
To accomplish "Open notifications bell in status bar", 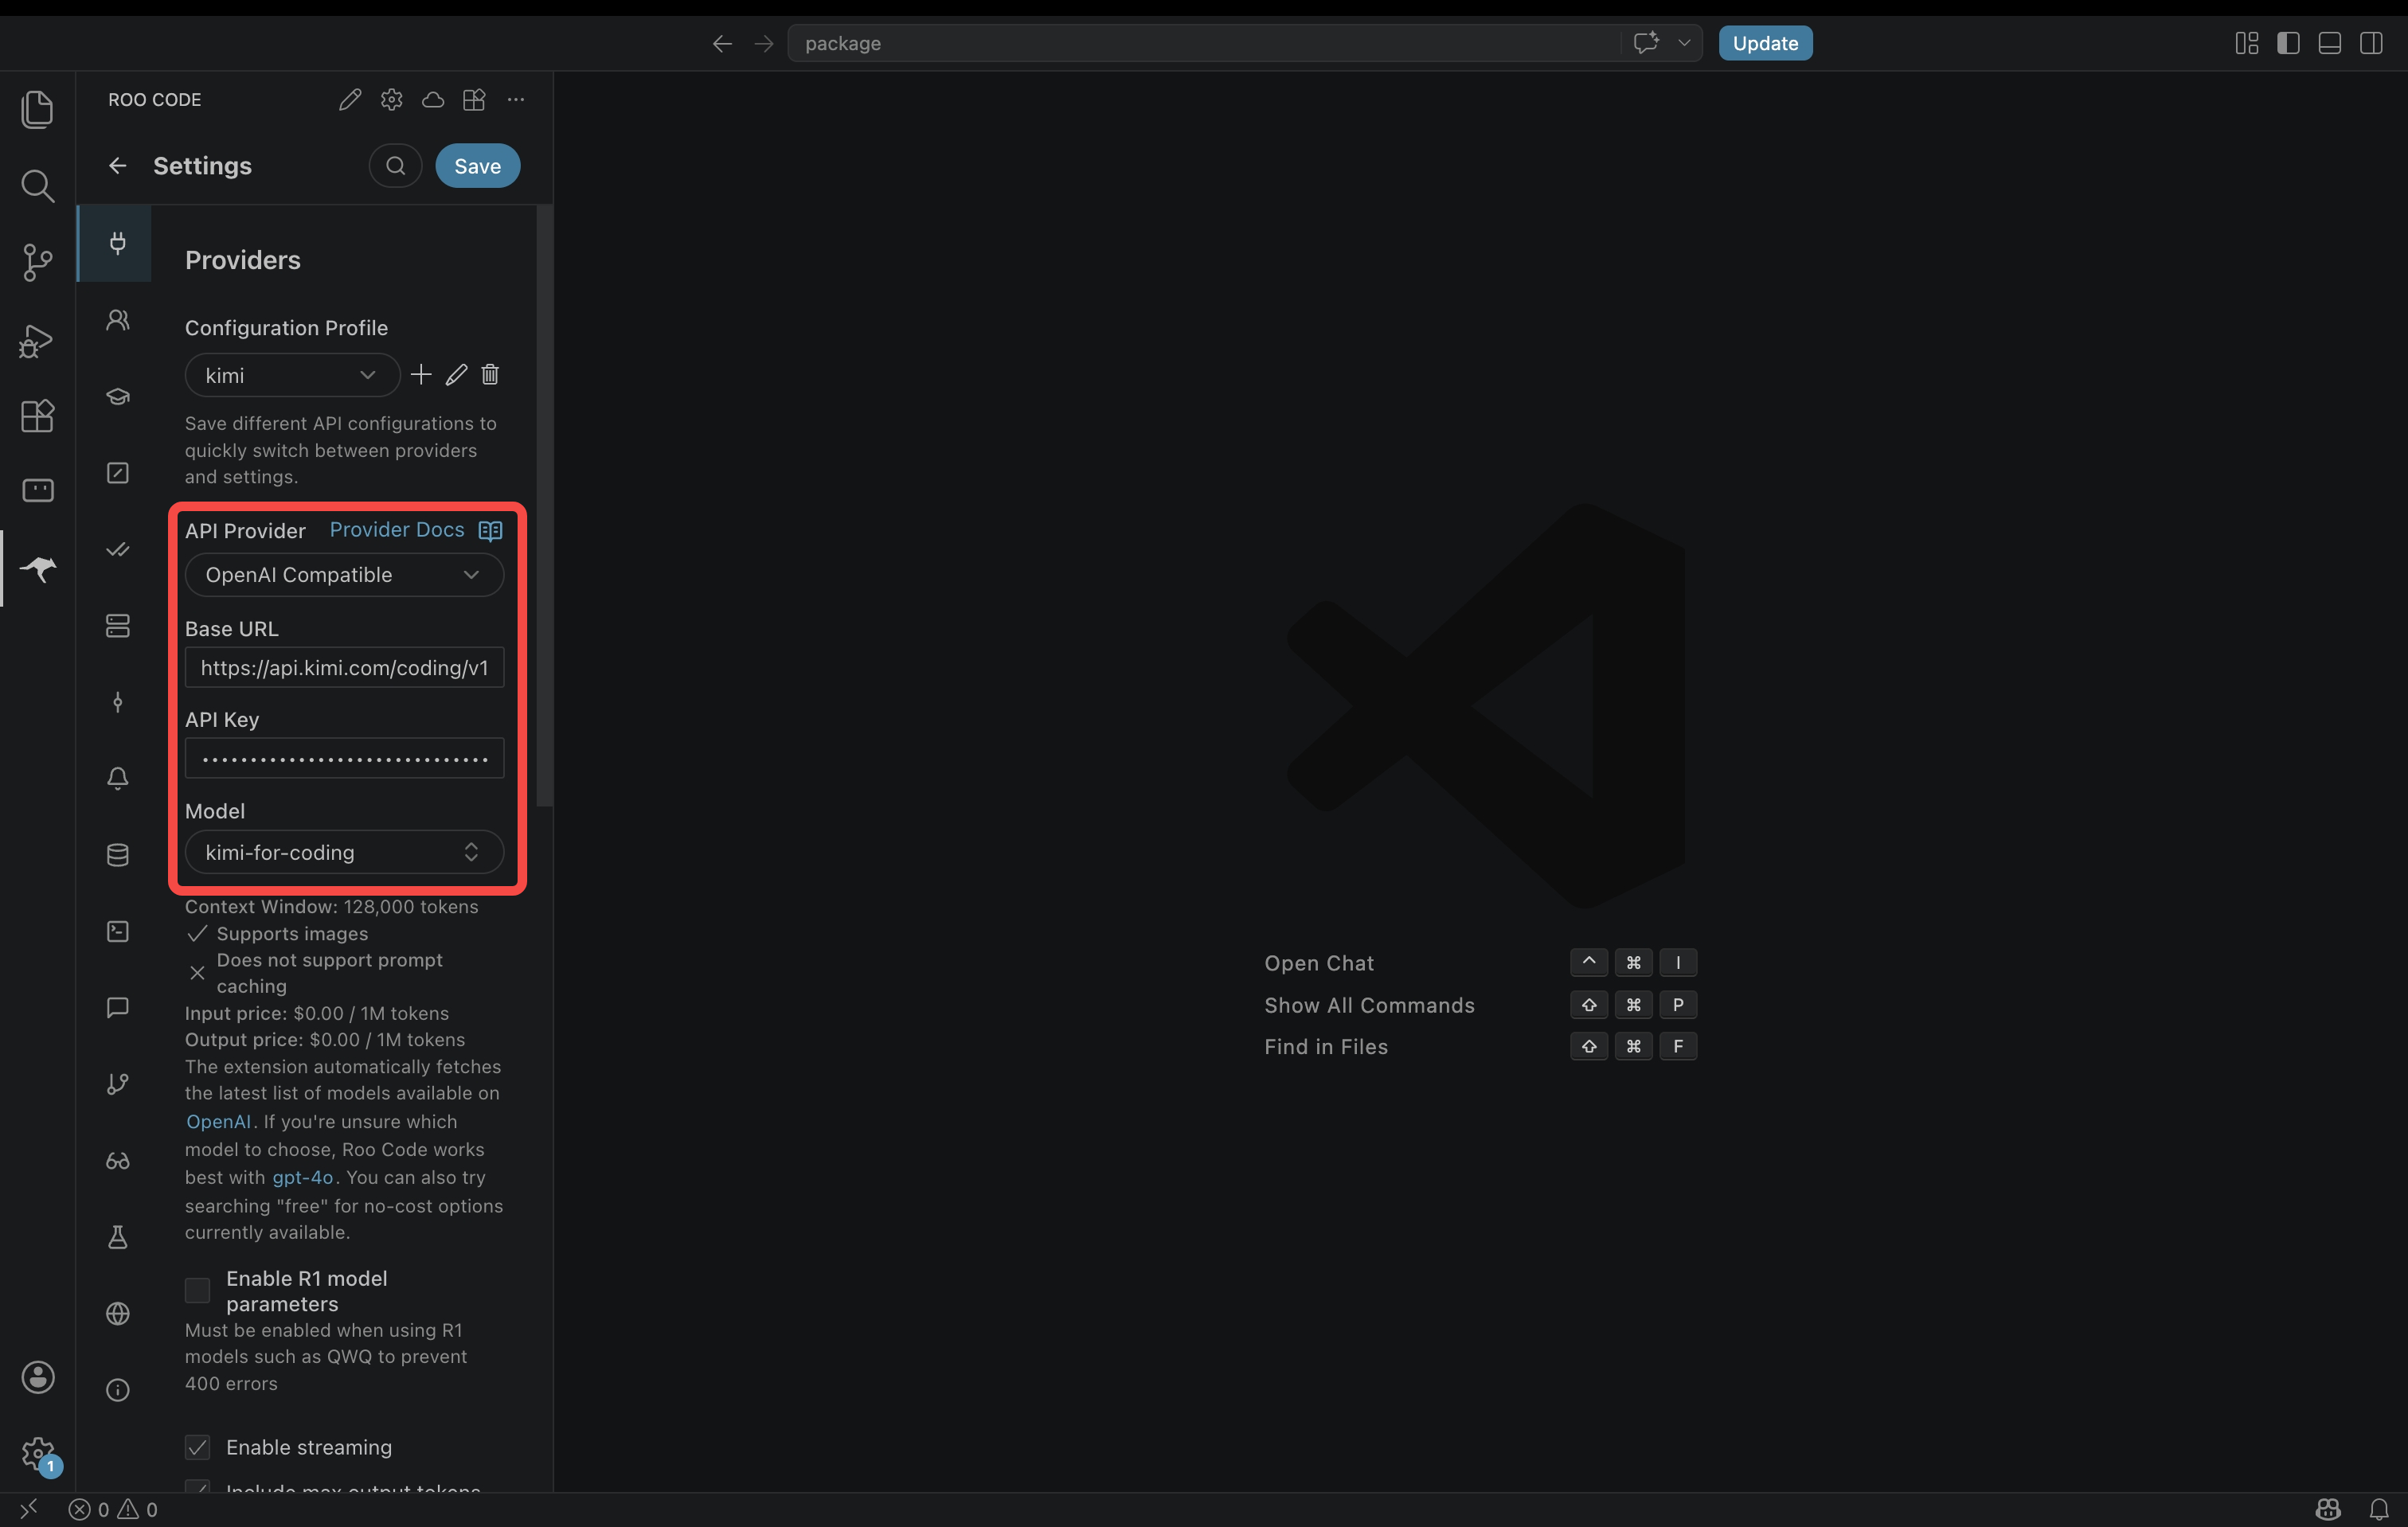I will pos(2379,1509).
